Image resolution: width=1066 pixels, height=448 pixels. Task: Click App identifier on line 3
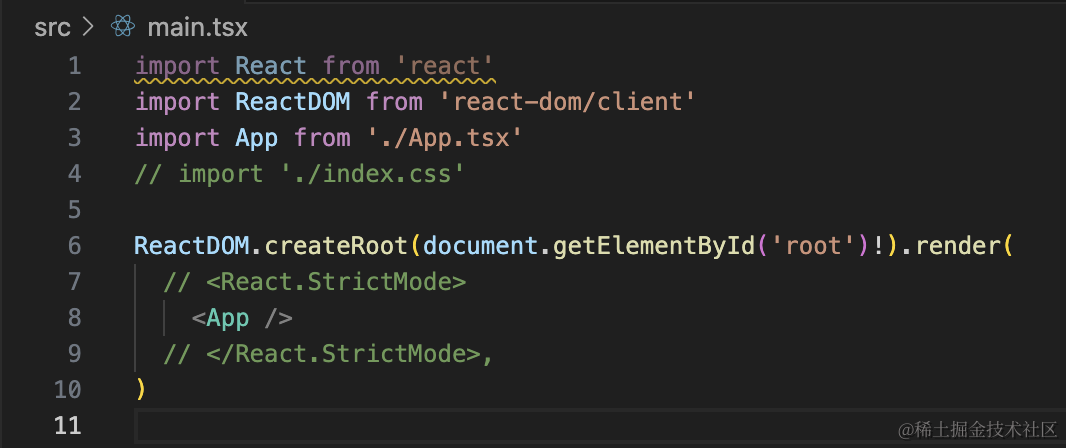pyautogui.click(x=256, y=139)
